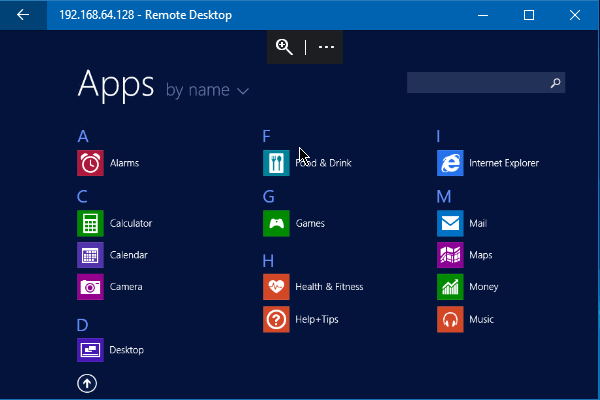Open Health & Fitness app icon
This screenshot has height=400, width=600.
(276, 287)
